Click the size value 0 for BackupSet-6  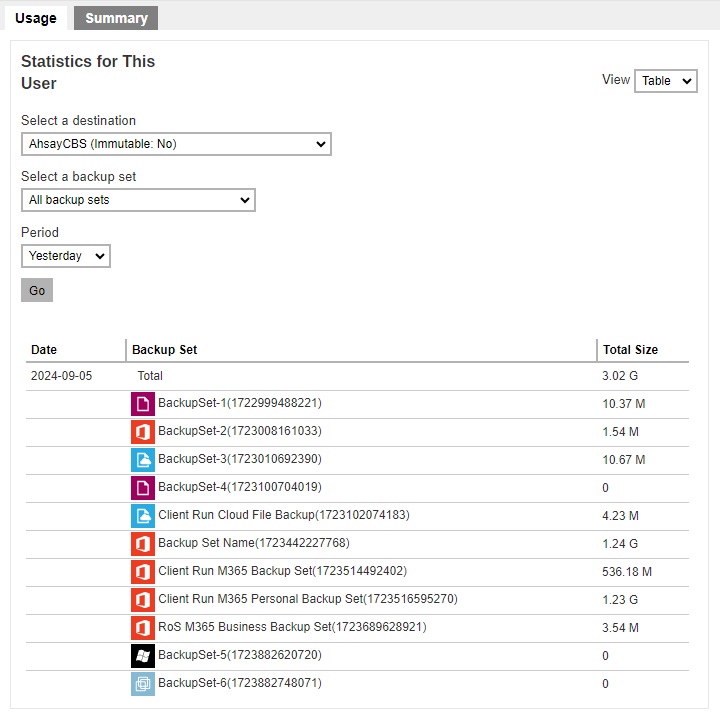pos(605,684)
